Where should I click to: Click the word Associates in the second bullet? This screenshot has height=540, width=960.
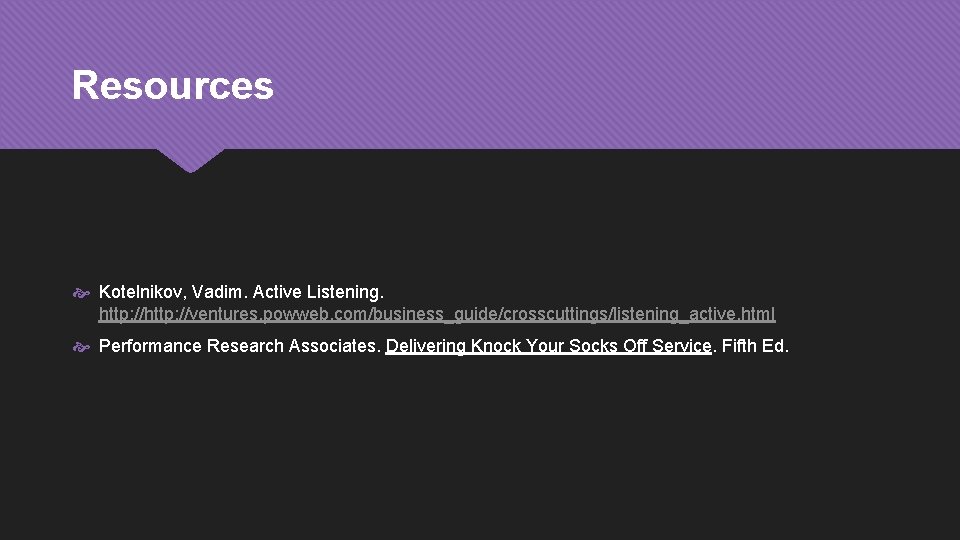click(333, 346)
